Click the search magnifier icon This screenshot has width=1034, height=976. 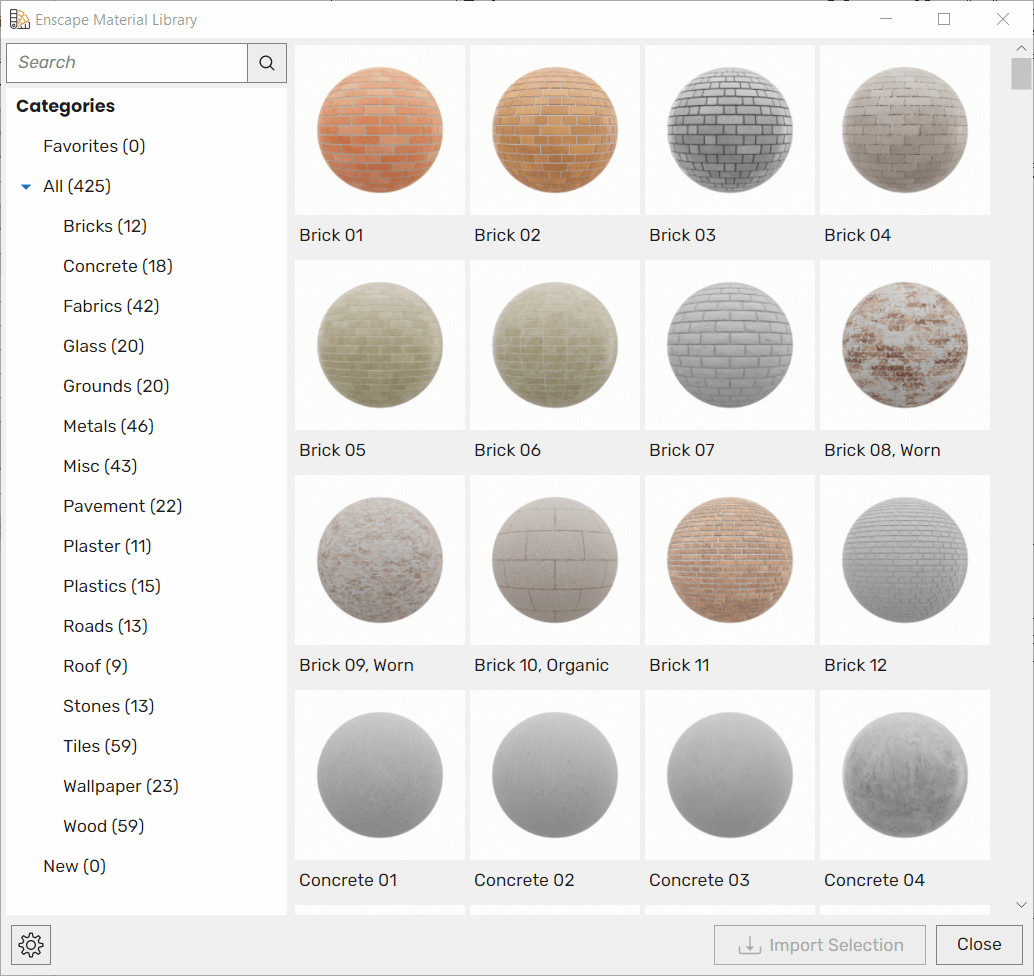pyautogui.click(x=267, y=63)
